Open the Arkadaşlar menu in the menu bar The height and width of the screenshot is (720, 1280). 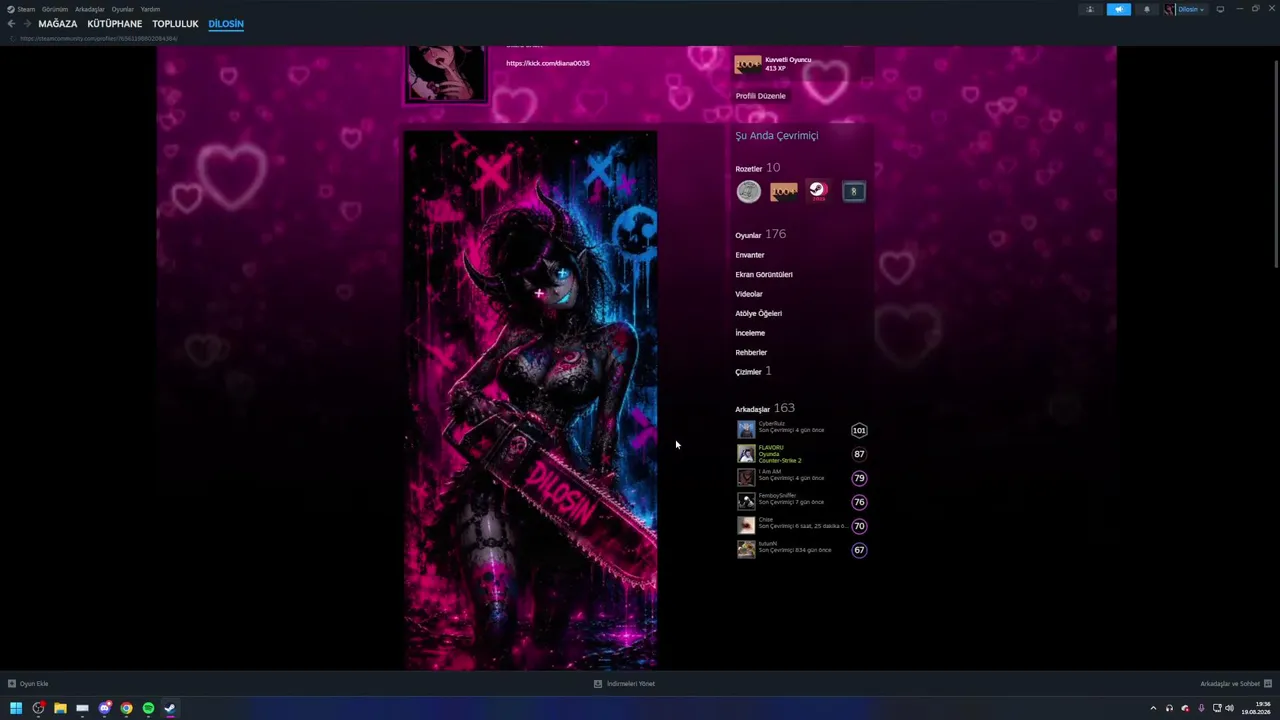tap(90, 9)
